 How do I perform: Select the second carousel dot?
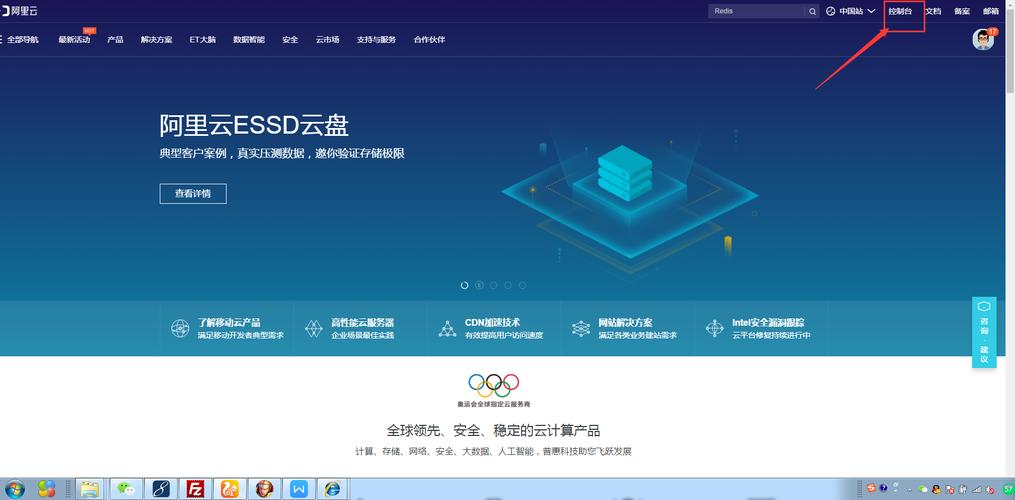[x=479, y=285]
